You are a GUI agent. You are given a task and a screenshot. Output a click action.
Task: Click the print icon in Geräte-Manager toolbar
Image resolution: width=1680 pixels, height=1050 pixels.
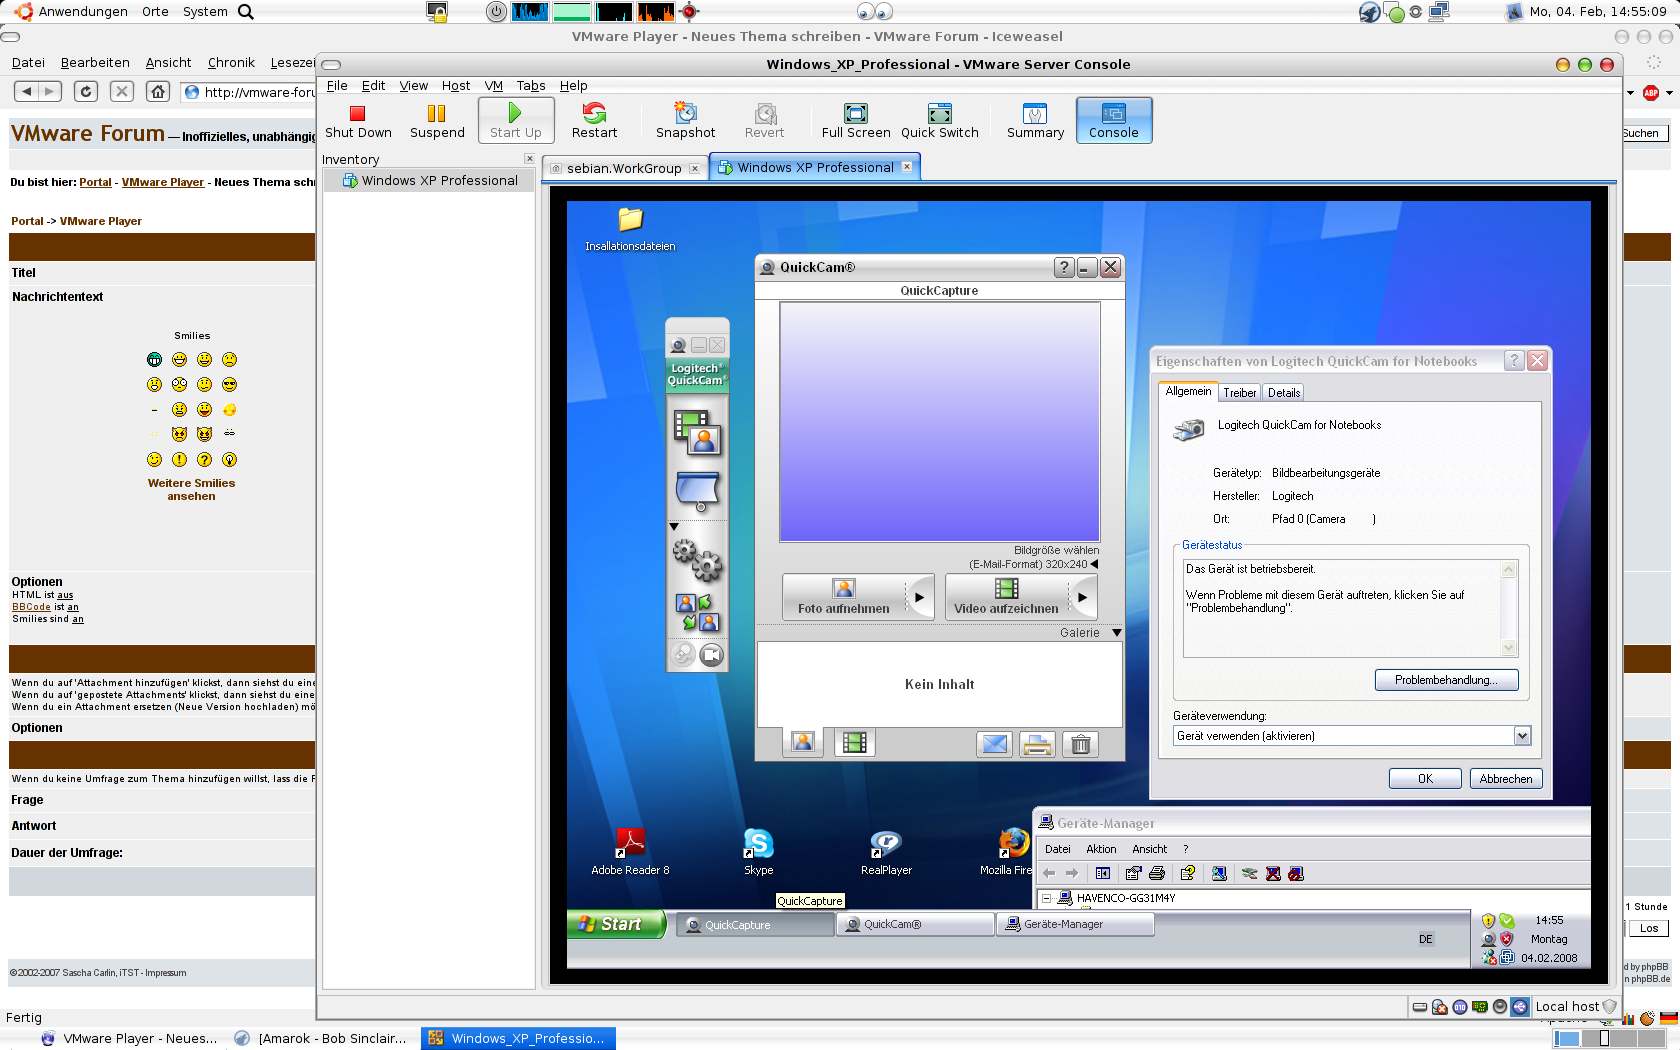(x=1157, y=873)
